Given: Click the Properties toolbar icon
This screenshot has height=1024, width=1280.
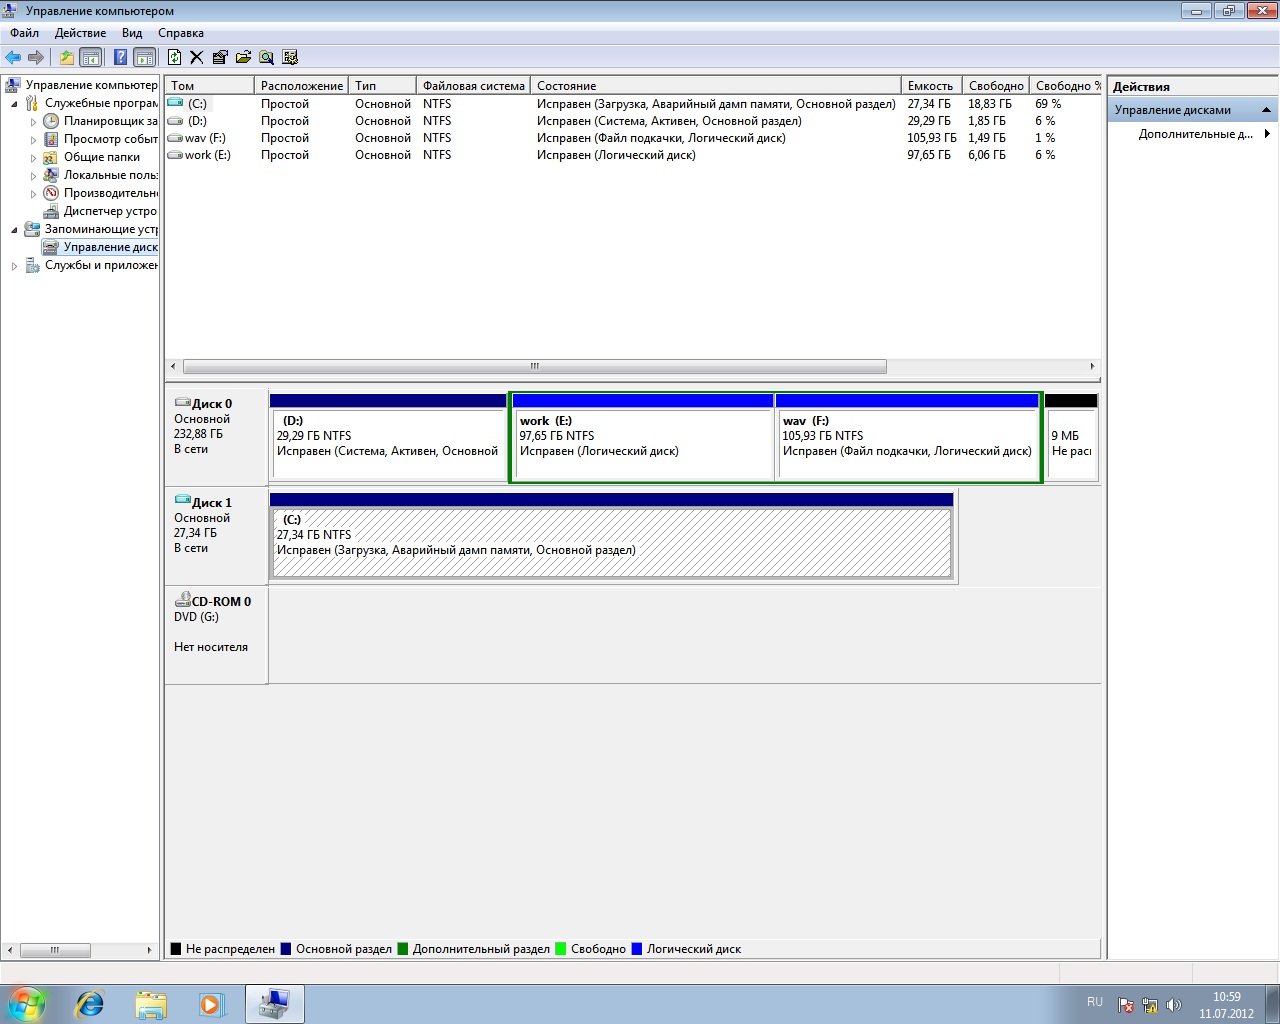Looking at the screenshot, I should click(x=220, y=57).
